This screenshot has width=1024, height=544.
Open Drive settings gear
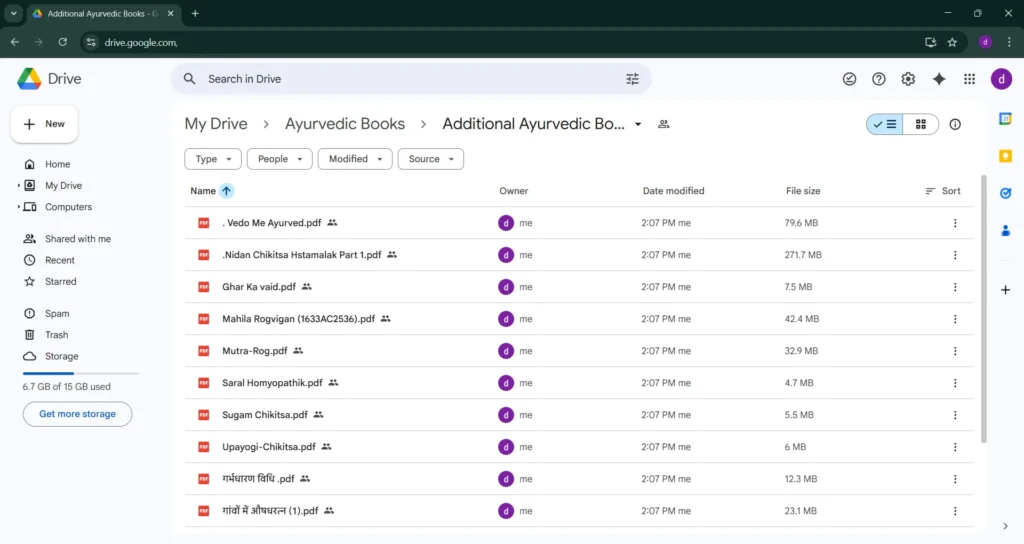point(908,79)
